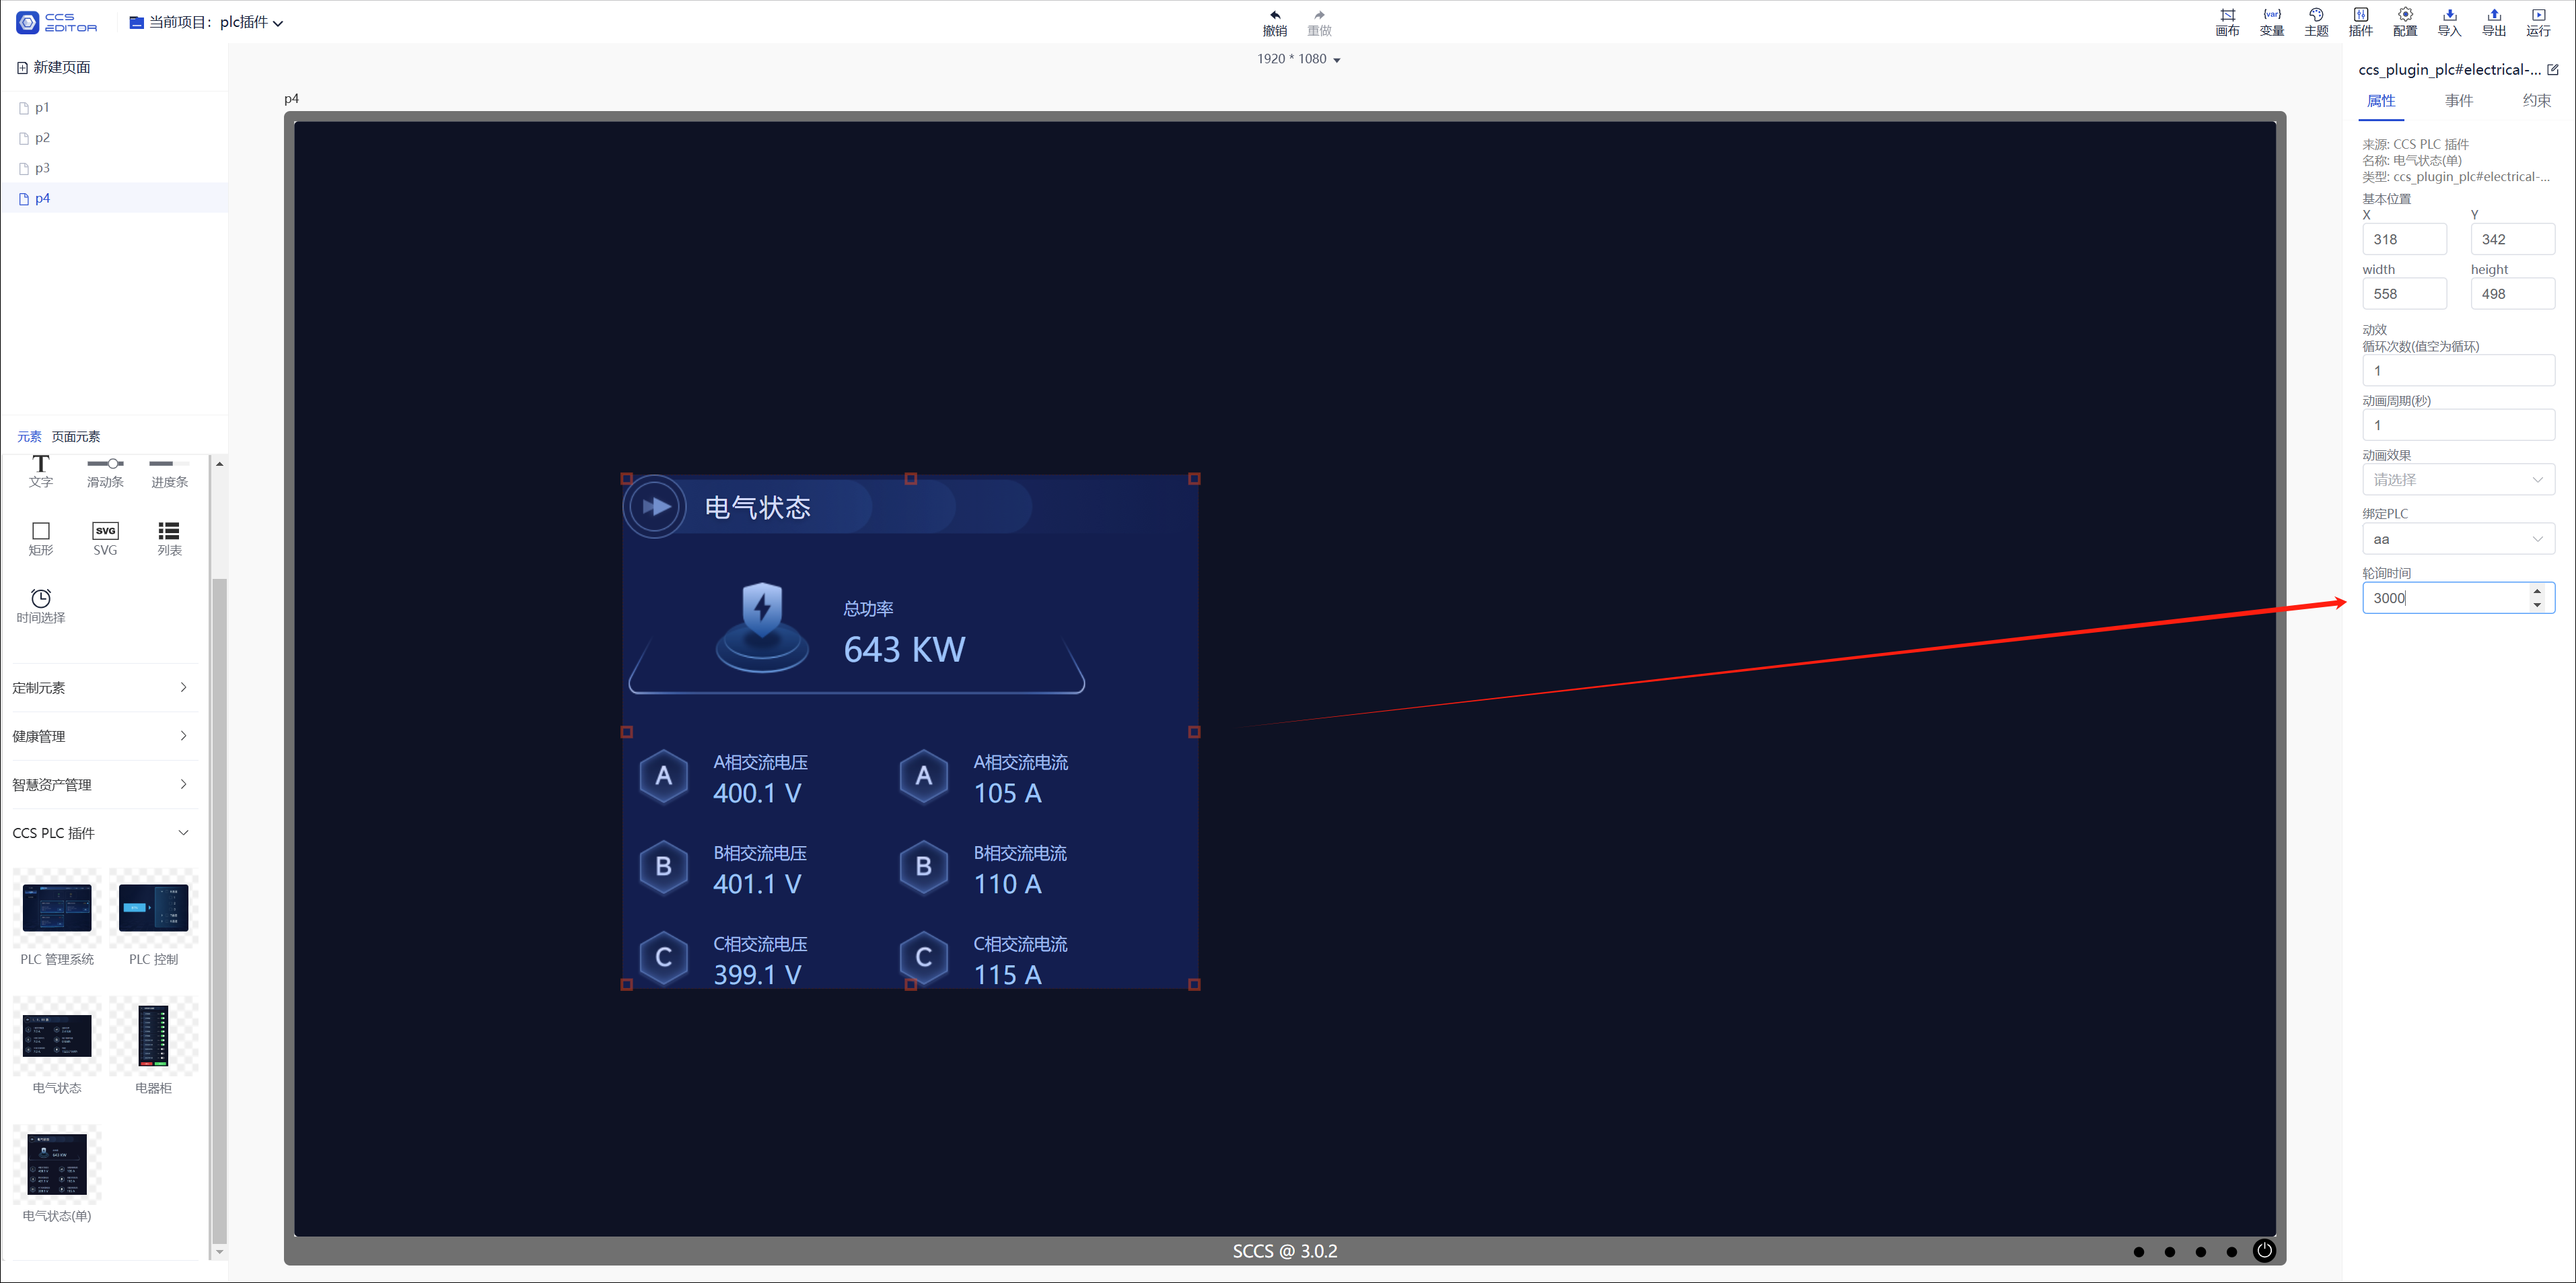Image resolution: width=2576 pixels, height=1283 pixels.
Task: Click the 400.1 V A-phase voltage value
Action: [757, 794]
